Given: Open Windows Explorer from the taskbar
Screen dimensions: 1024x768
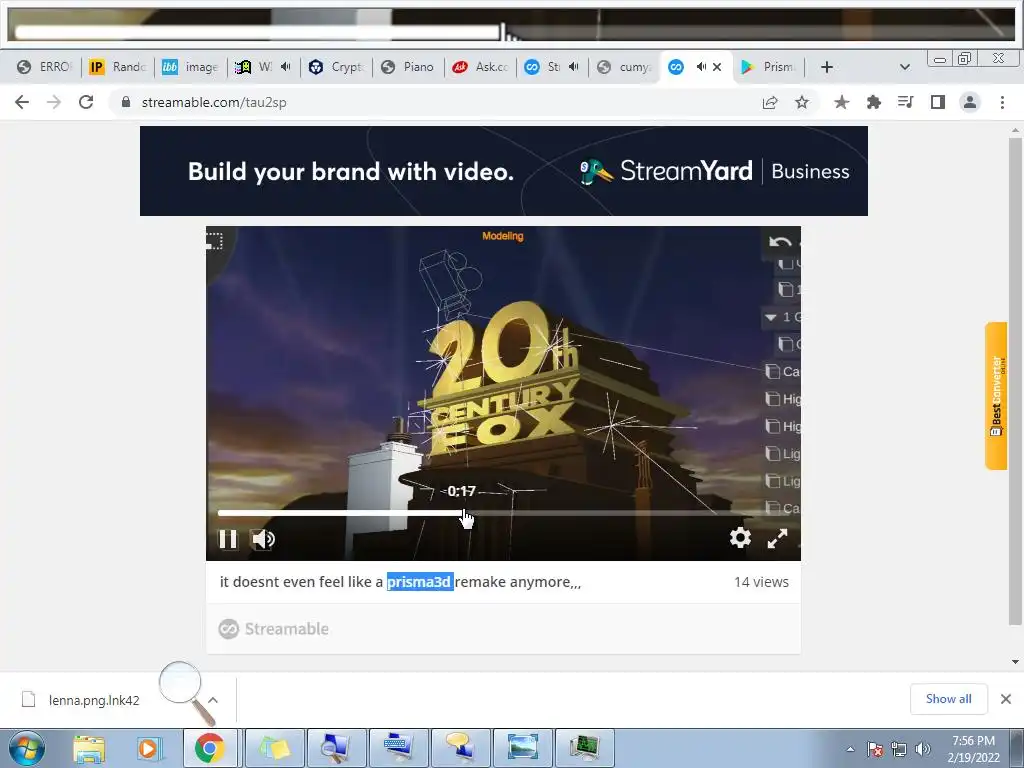Looking at the screenshot, I should [89, 748].
